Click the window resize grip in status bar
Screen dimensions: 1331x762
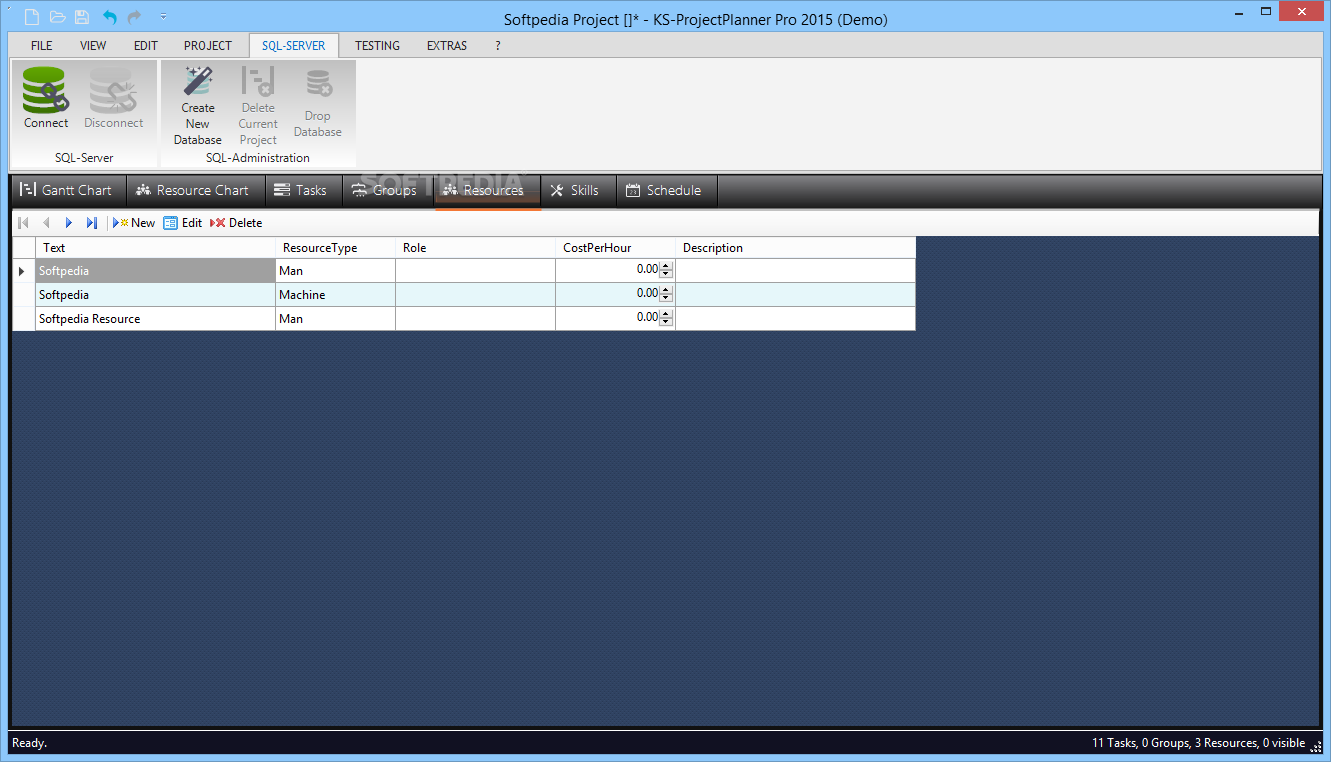[1316, 745]
